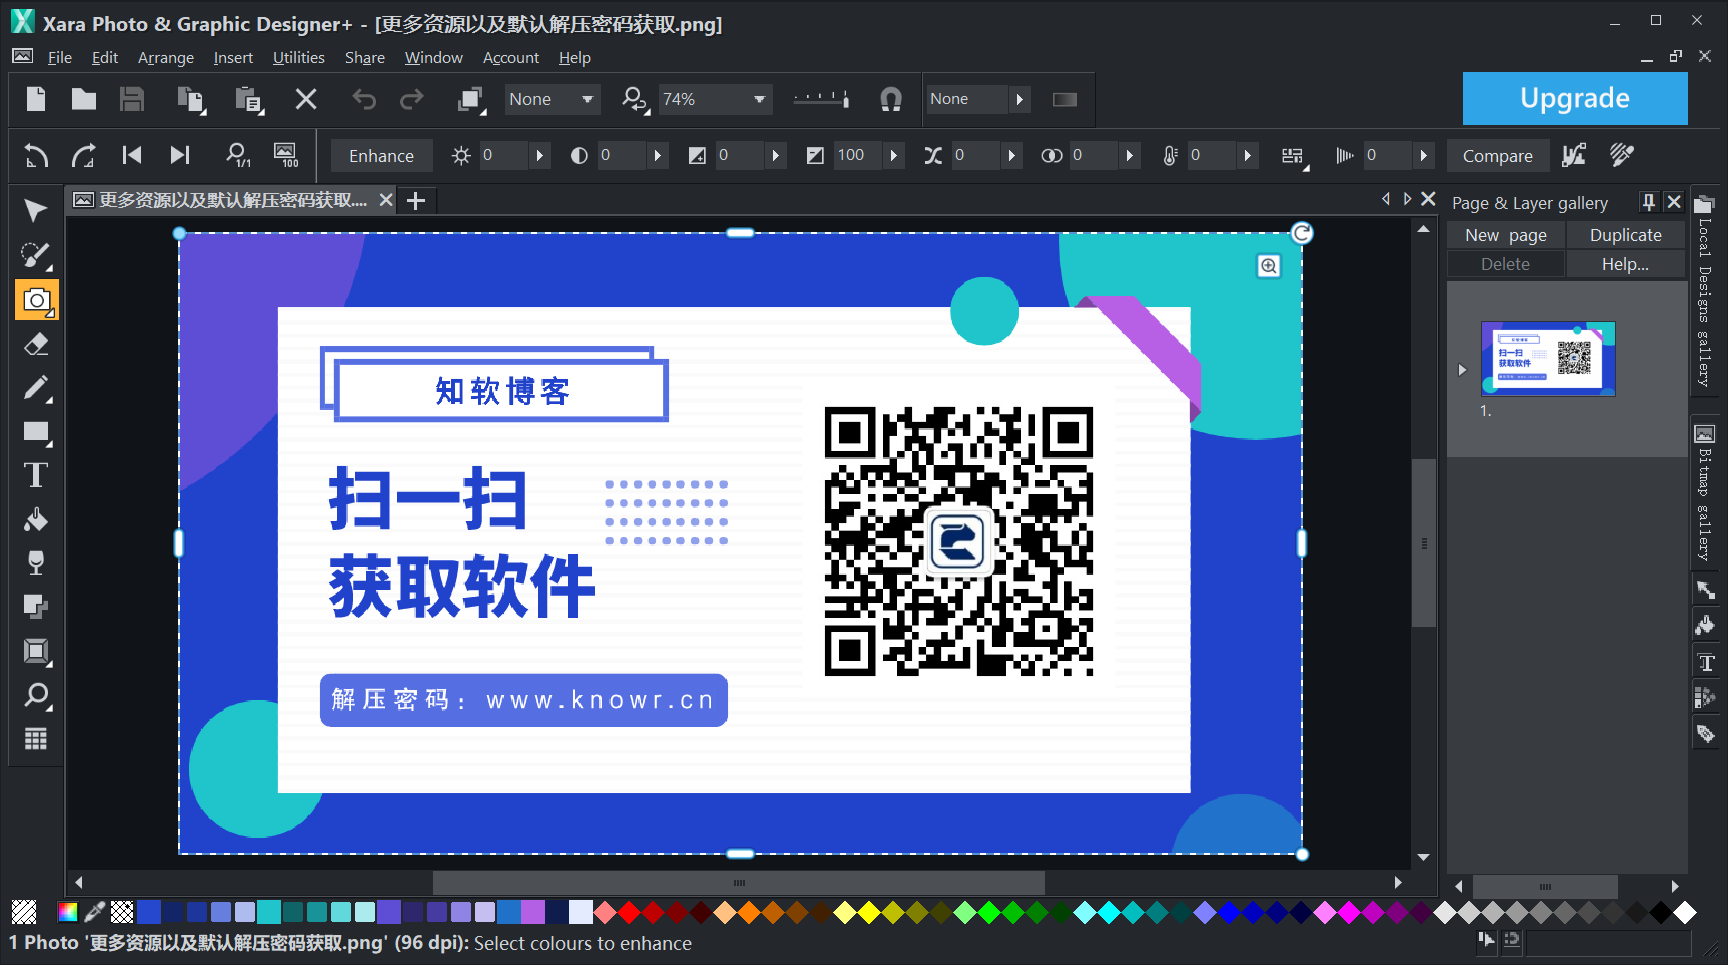Open the File menu

(60, 58)
